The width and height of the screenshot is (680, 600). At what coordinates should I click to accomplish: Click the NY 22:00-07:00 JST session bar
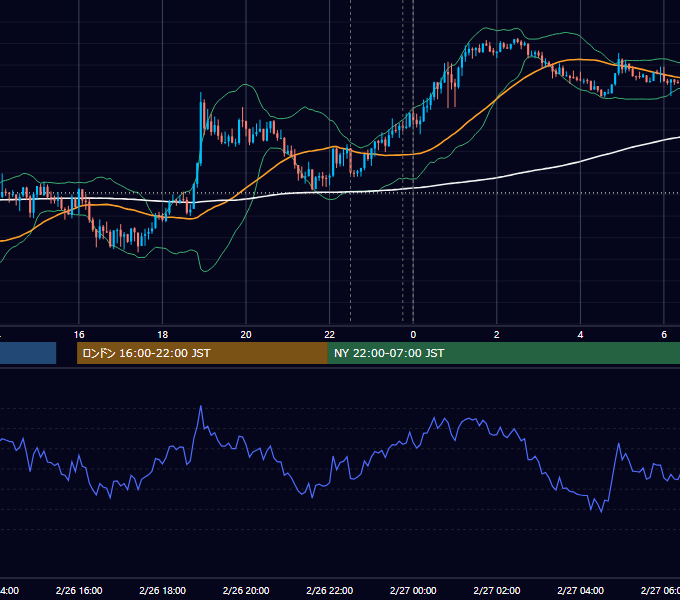pos(503,353)
